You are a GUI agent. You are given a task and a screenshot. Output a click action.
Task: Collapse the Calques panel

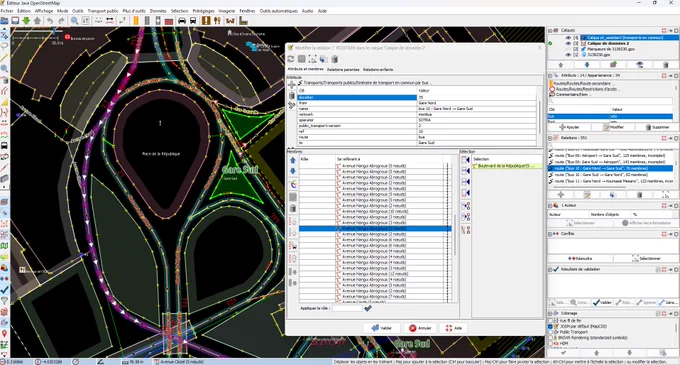point(550,30)
